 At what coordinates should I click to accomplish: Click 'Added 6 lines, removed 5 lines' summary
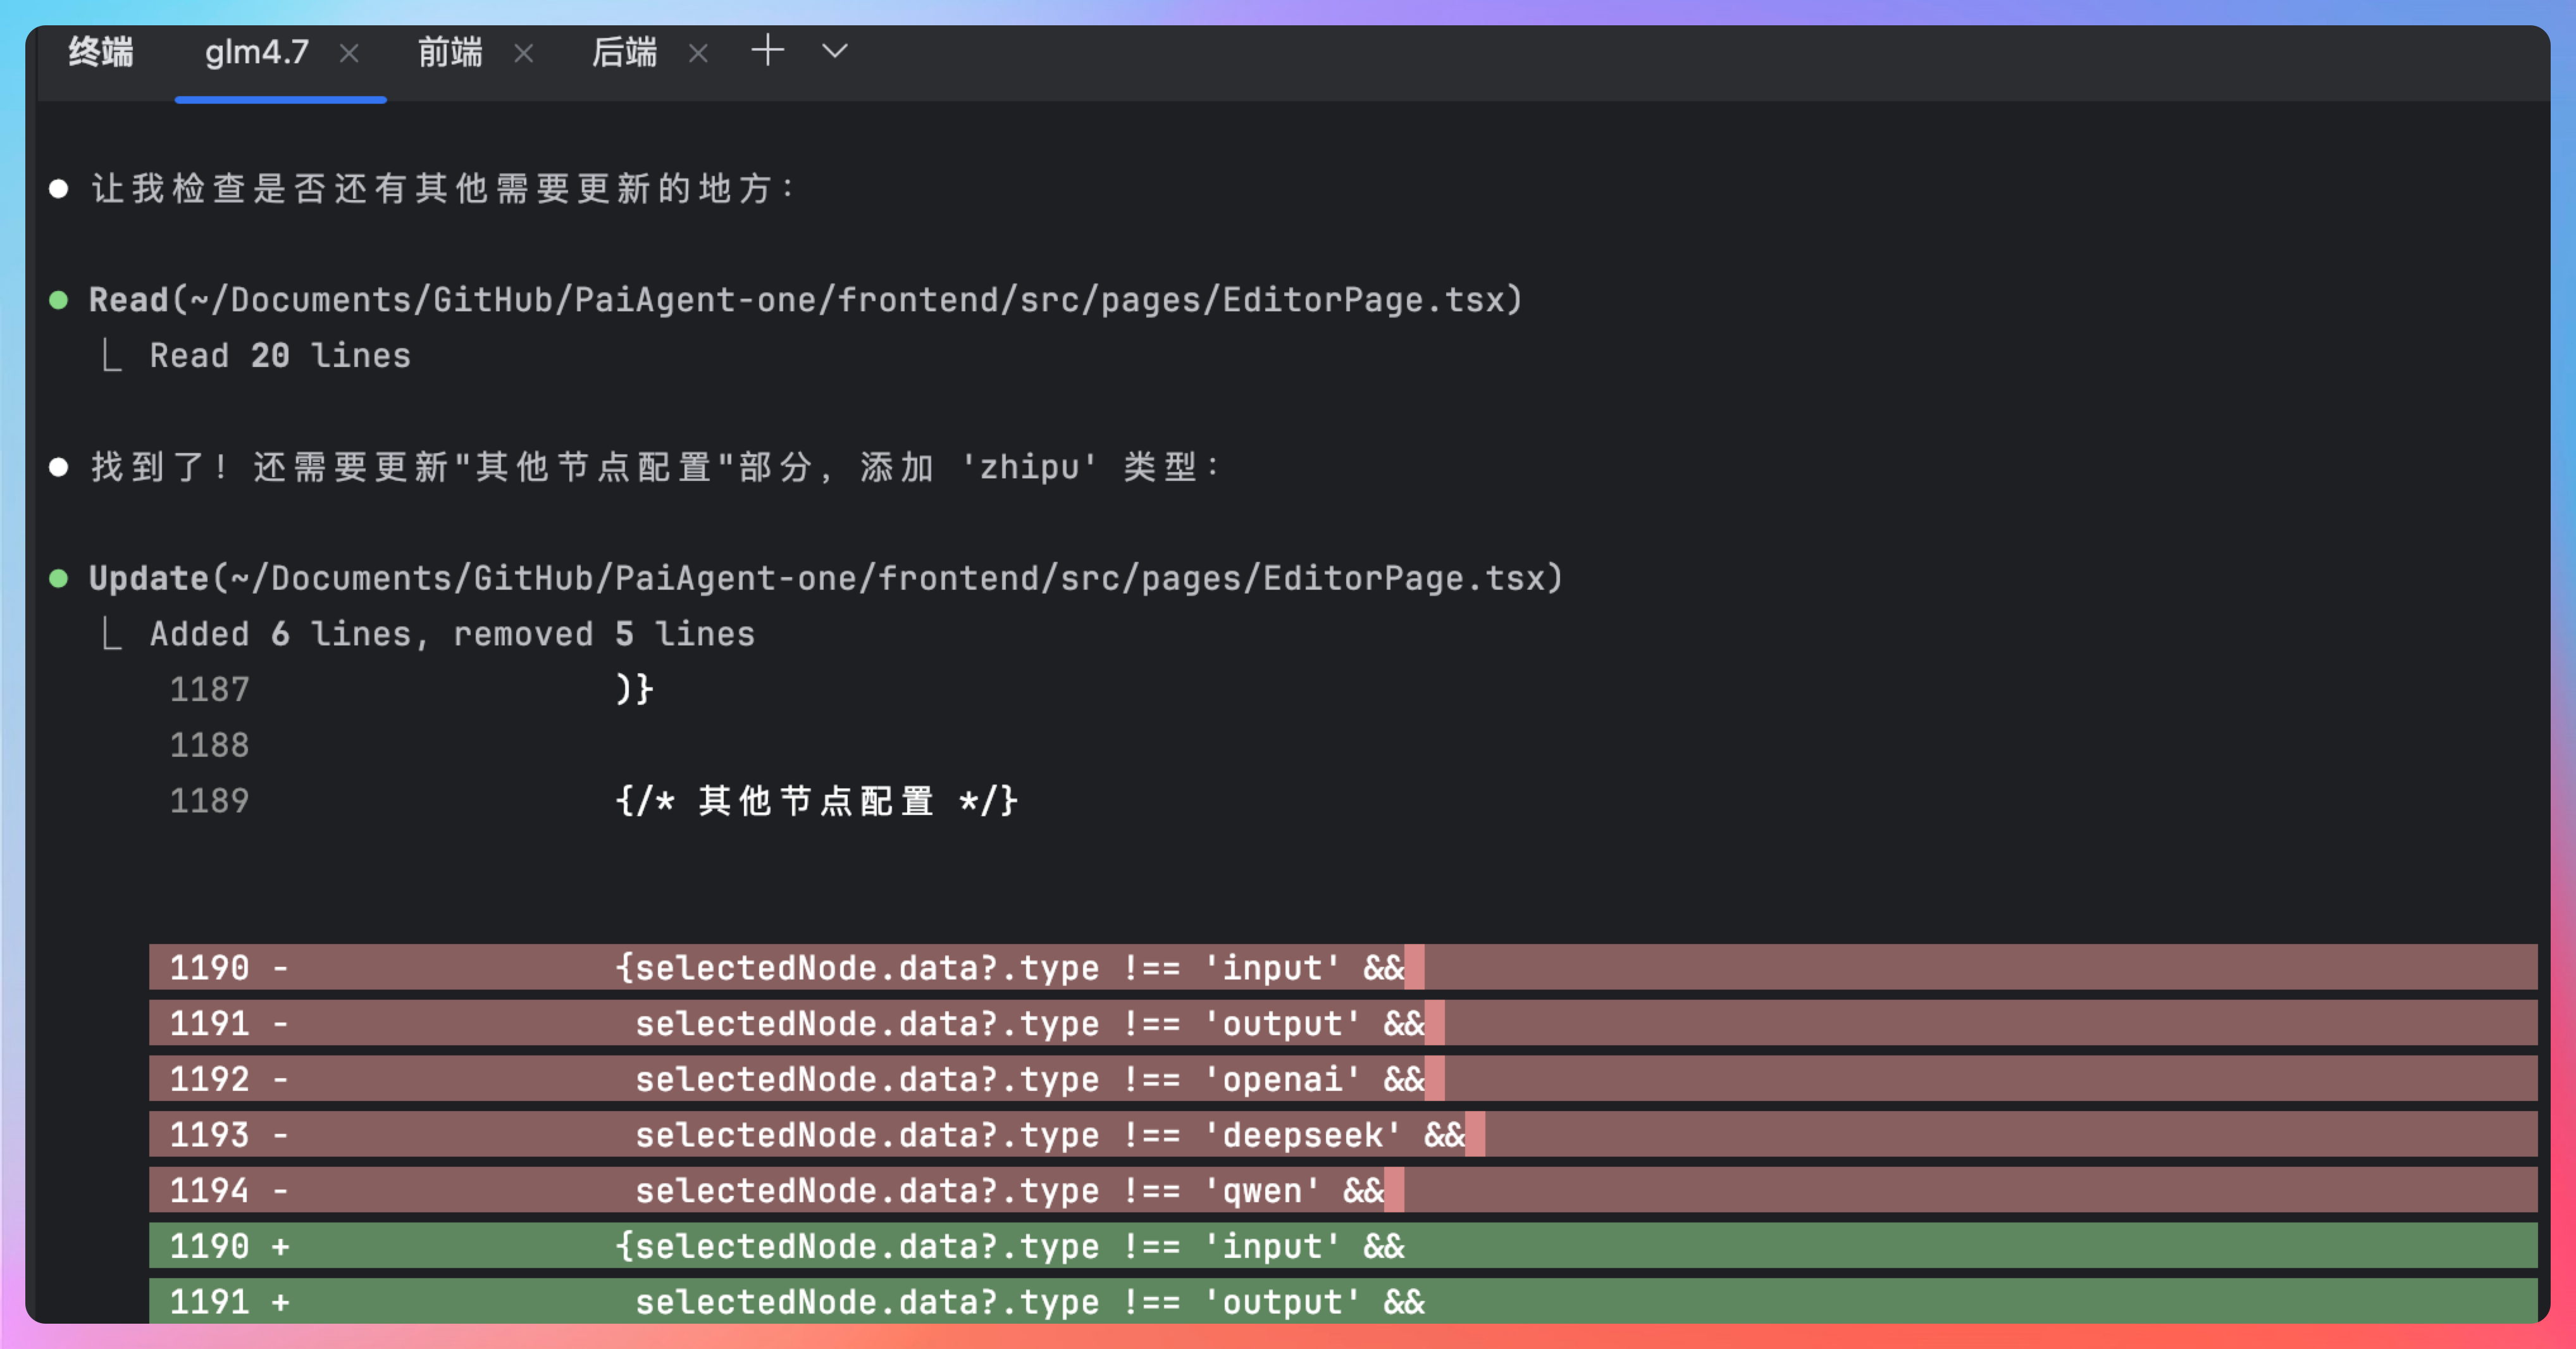coord(452,634)
